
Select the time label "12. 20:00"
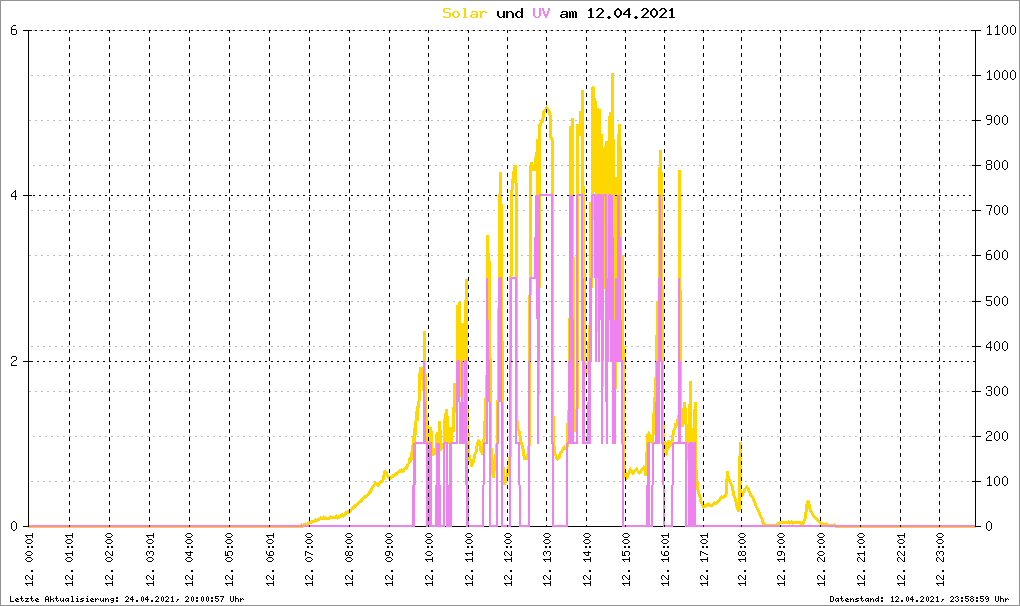pyautogui.click(x=821, y=559)
